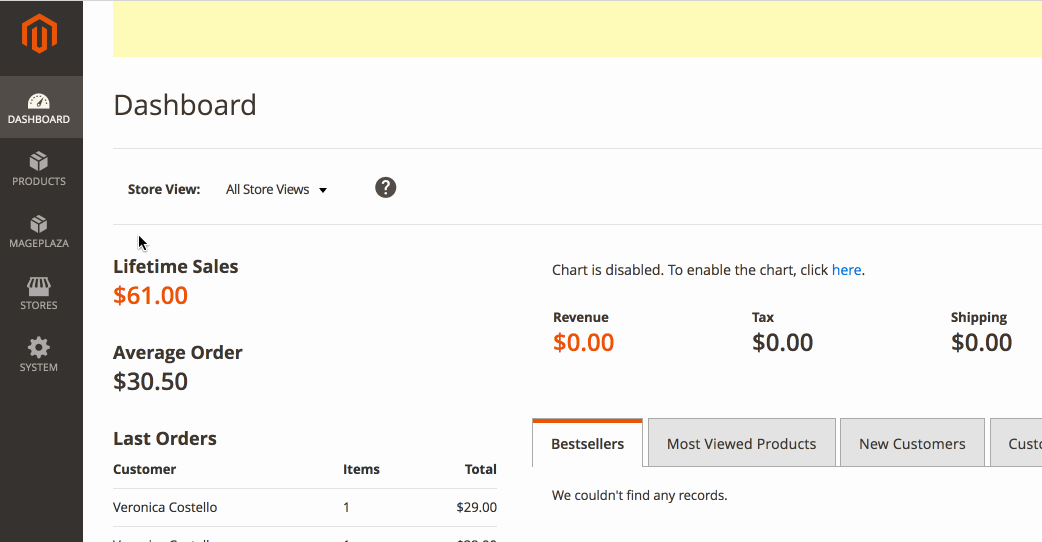Click the dropdown arrow beside All Store Views
Viewport: 1042px width, 542px height.
(x=323, y=191)
